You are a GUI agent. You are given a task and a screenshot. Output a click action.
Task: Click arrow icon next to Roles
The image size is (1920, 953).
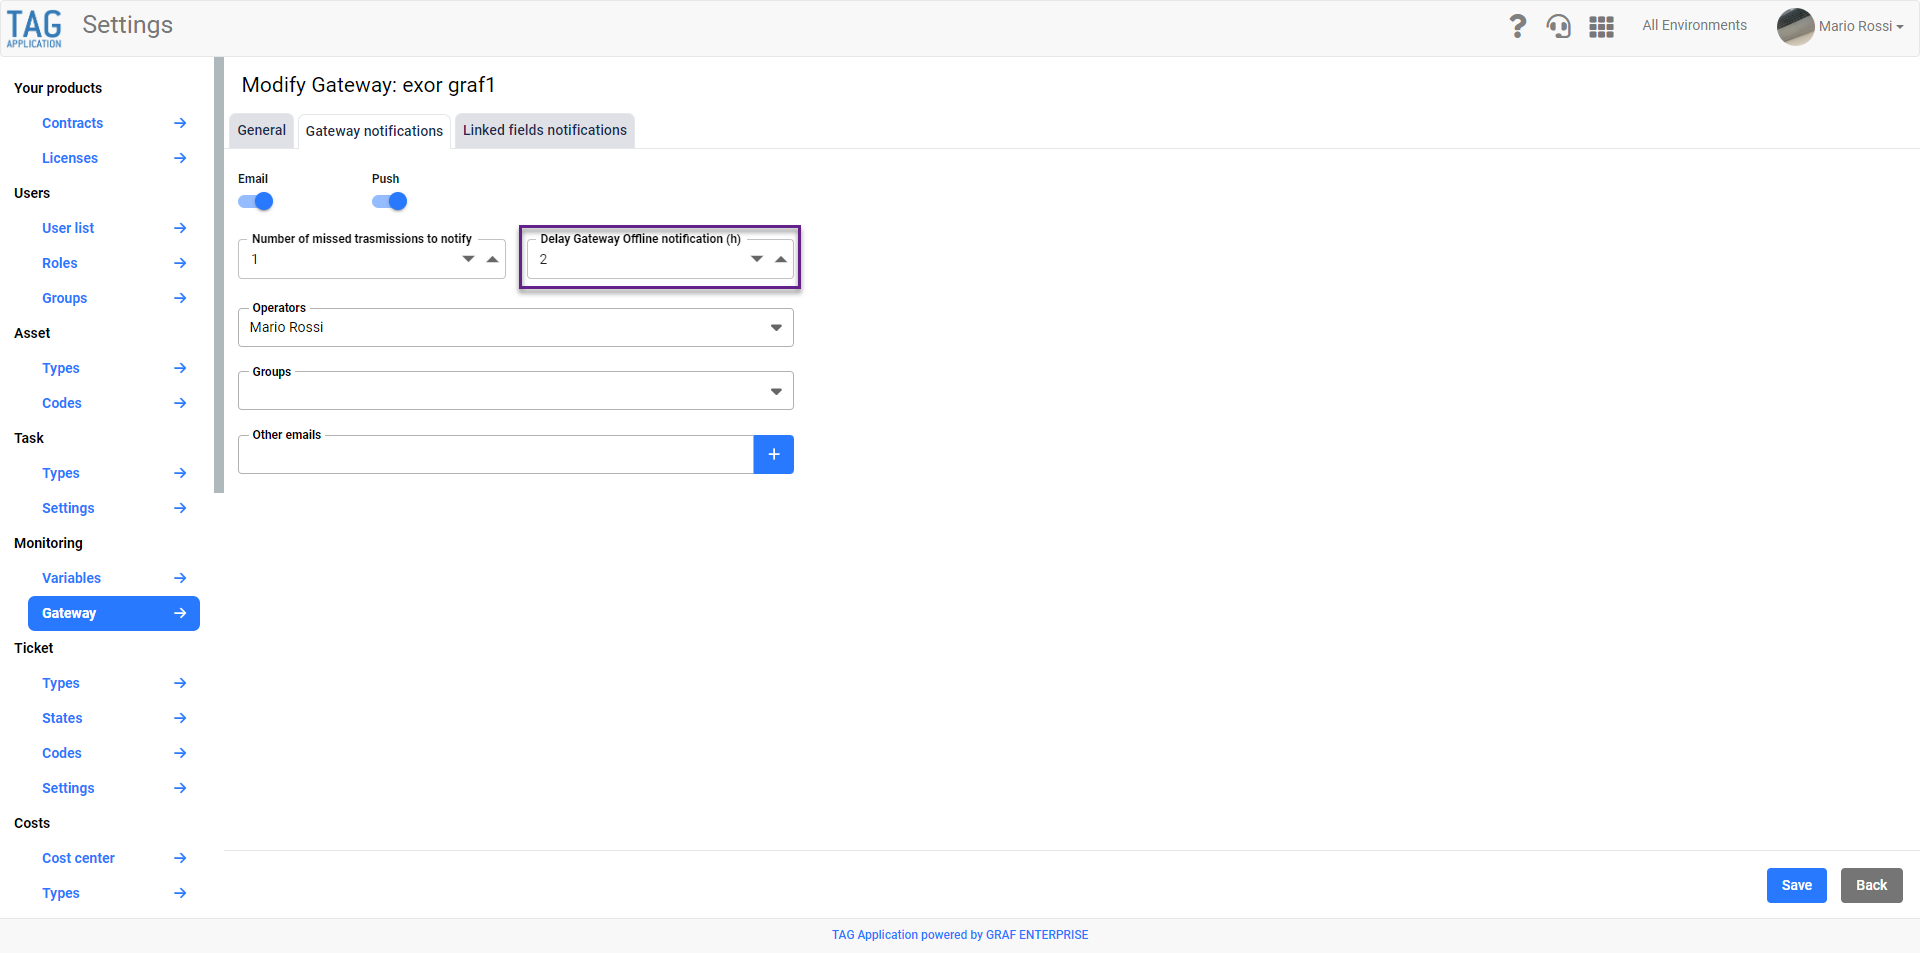coord(180,263)
